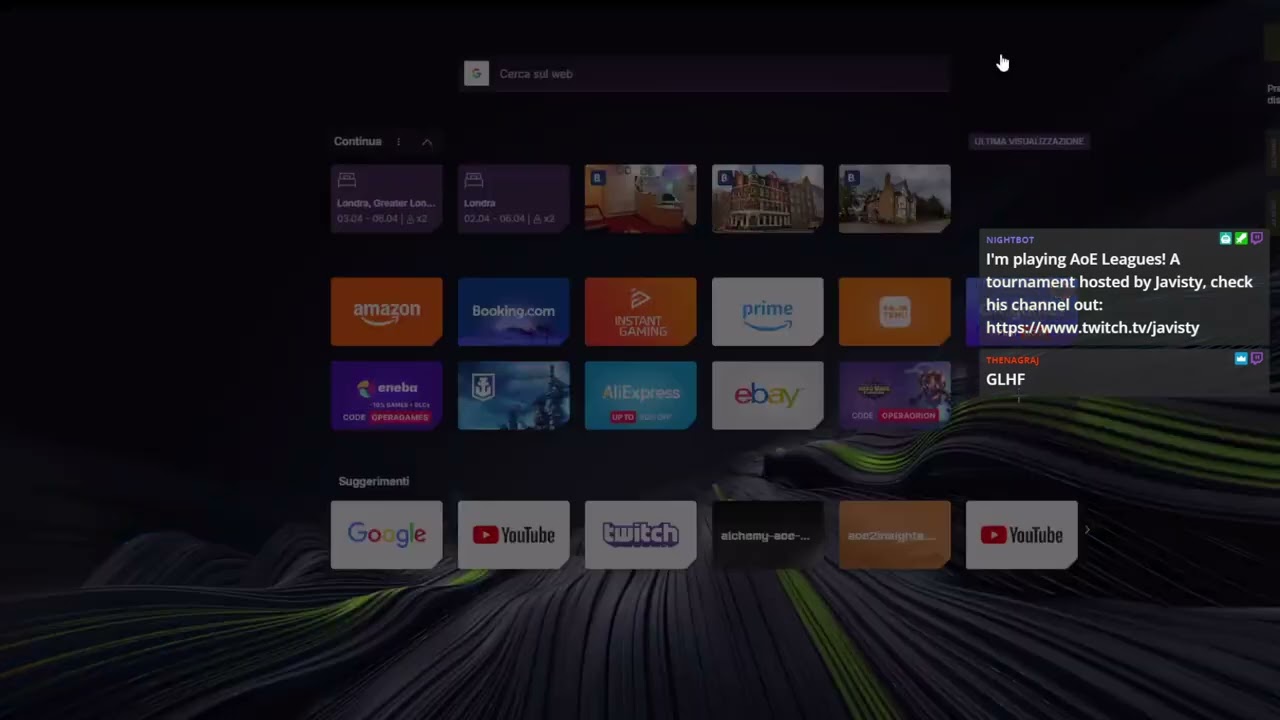Collapse the Continua section
The image size is (1280, 720).
tap(427, 142)
